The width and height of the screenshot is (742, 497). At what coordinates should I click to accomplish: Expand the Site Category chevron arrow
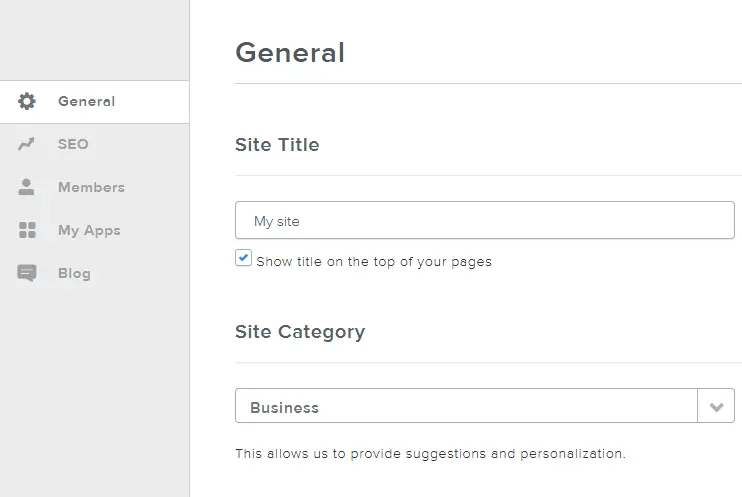(716, 407)
